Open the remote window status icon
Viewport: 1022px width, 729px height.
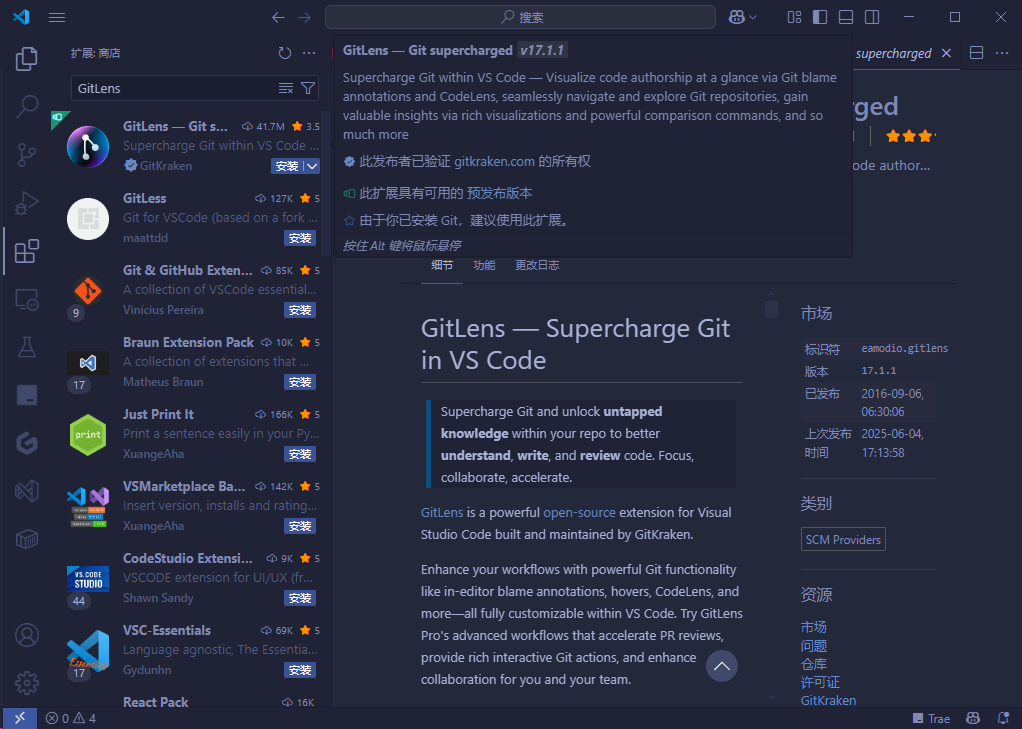click(x=20, y=718)
